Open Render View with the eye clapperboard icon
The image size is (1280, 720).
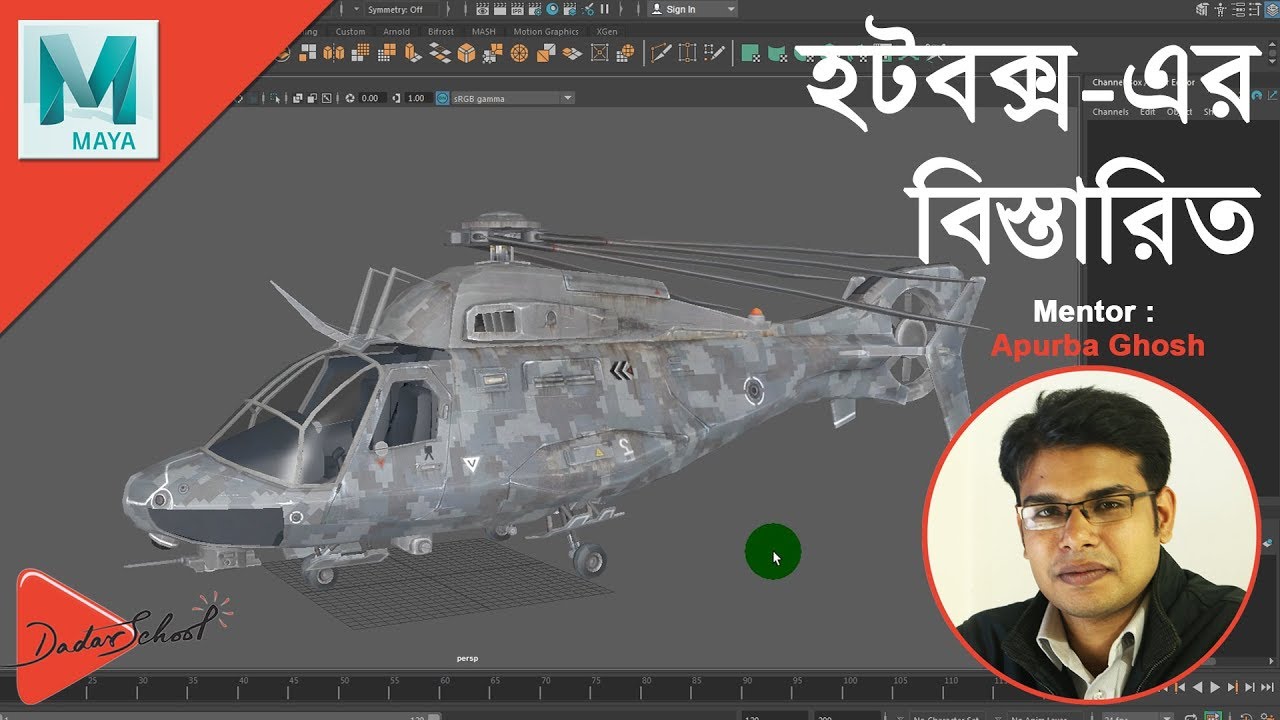point(482,9)
